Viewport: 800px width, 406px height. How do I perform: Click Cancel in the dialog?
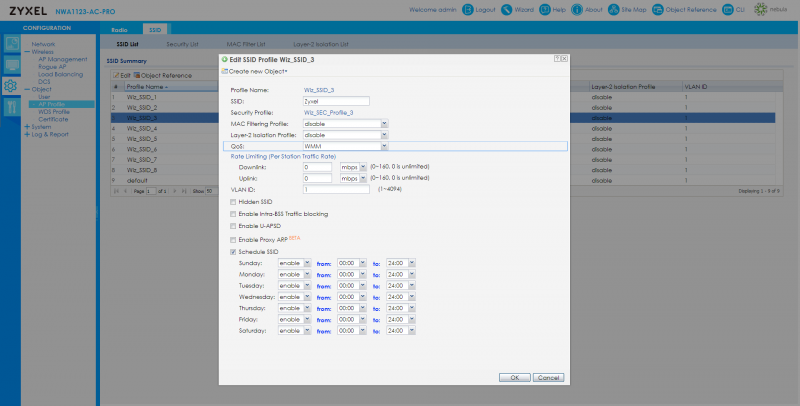[547, 377]
